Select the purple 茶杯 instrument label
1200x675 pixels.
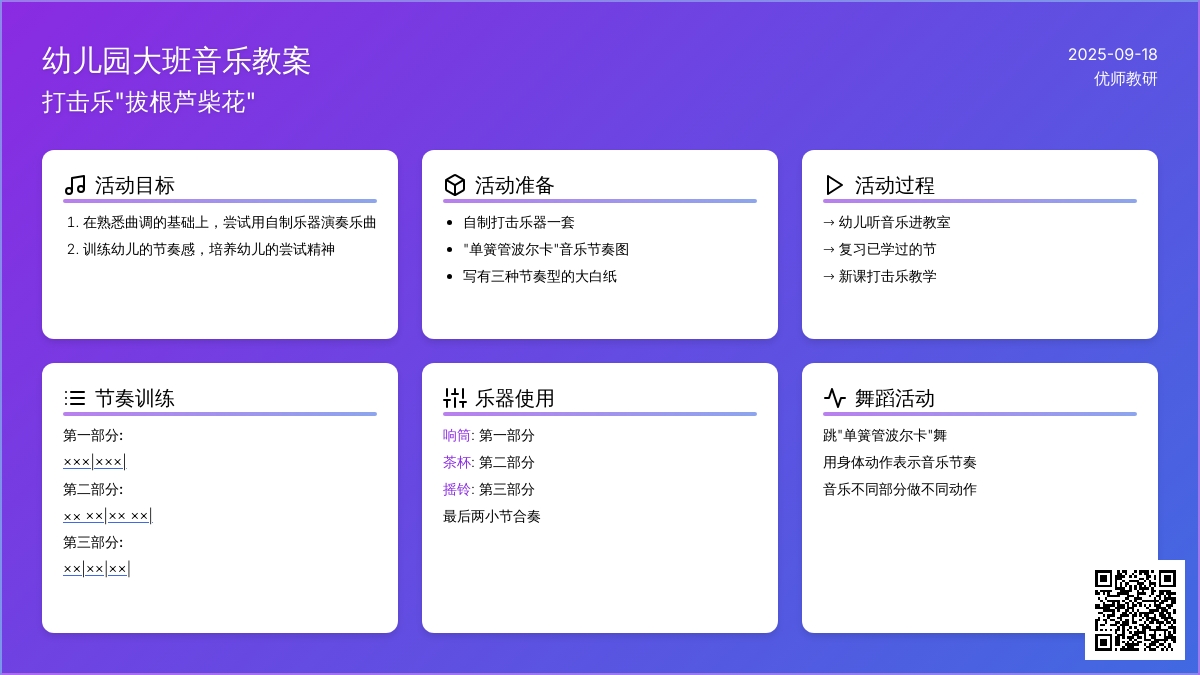(x=457, y=462)
